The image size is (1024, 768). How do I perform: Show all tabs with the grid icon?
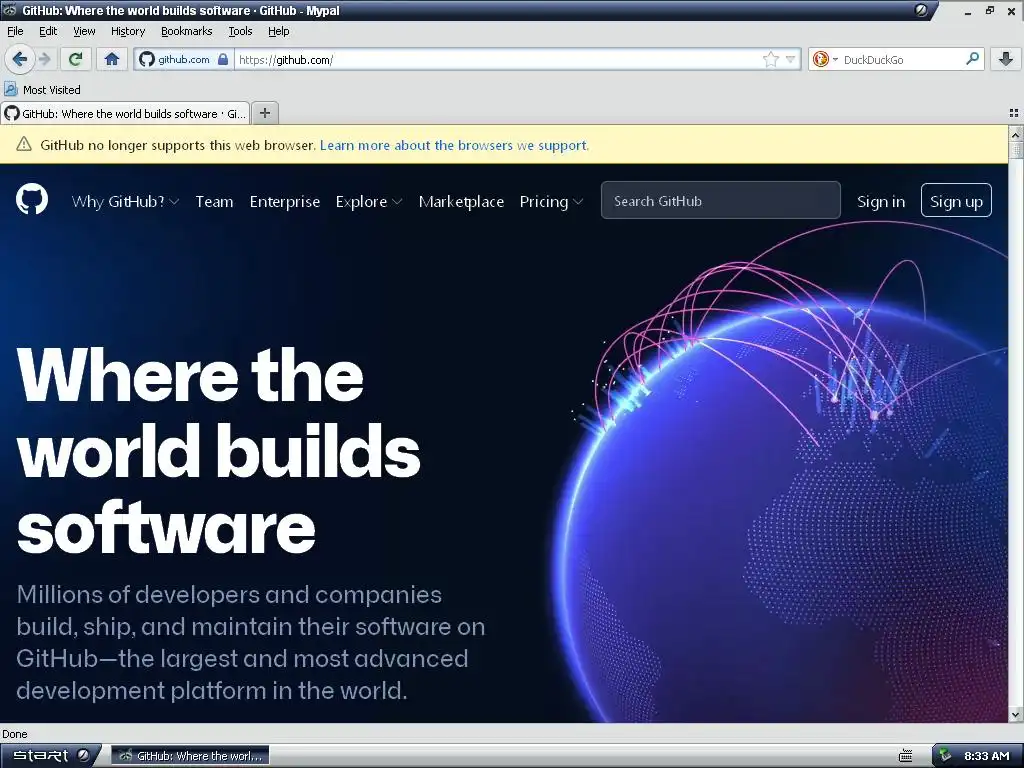click(1014, 113)
